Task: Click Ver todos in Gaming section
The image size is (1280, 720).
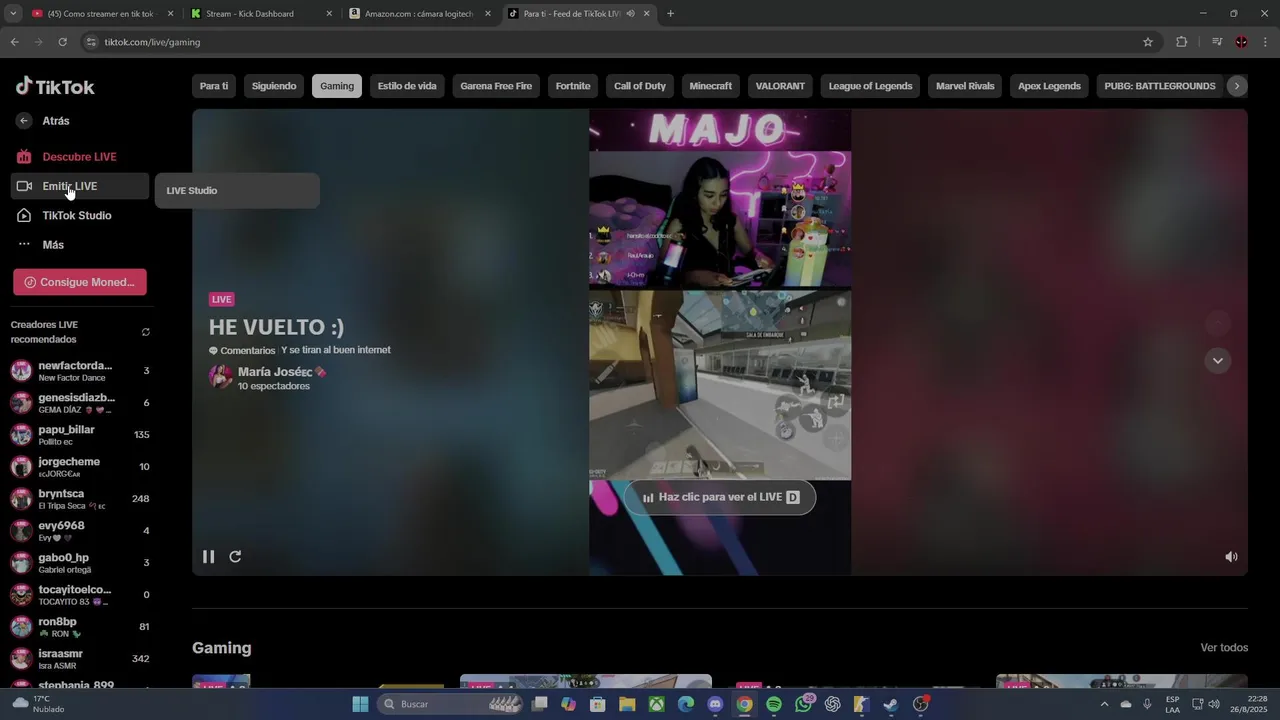Action: click(1224, 648)
